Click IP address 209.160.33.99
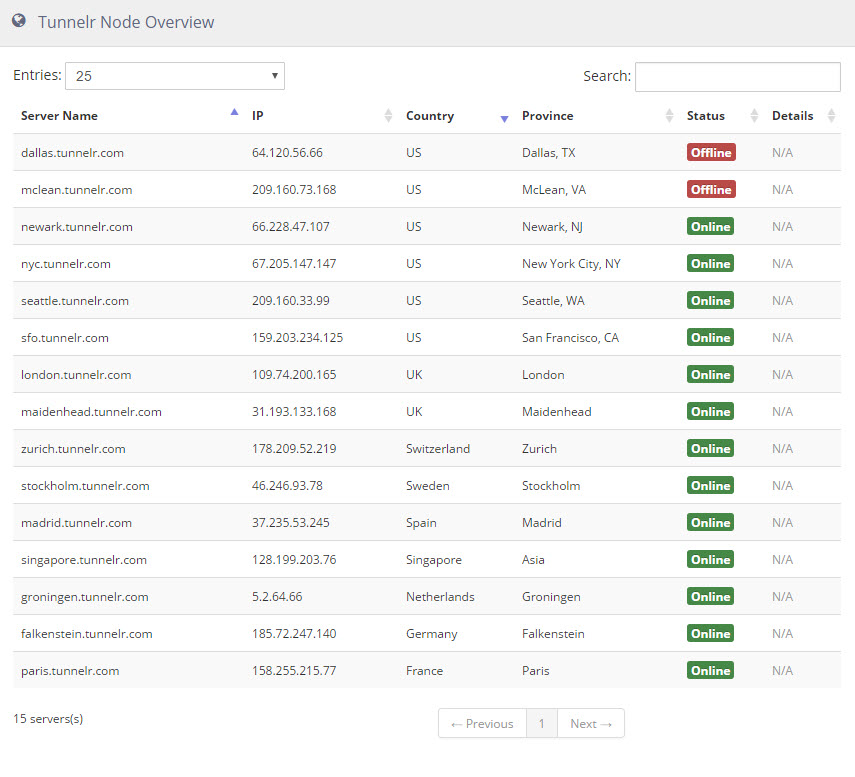 291,301
